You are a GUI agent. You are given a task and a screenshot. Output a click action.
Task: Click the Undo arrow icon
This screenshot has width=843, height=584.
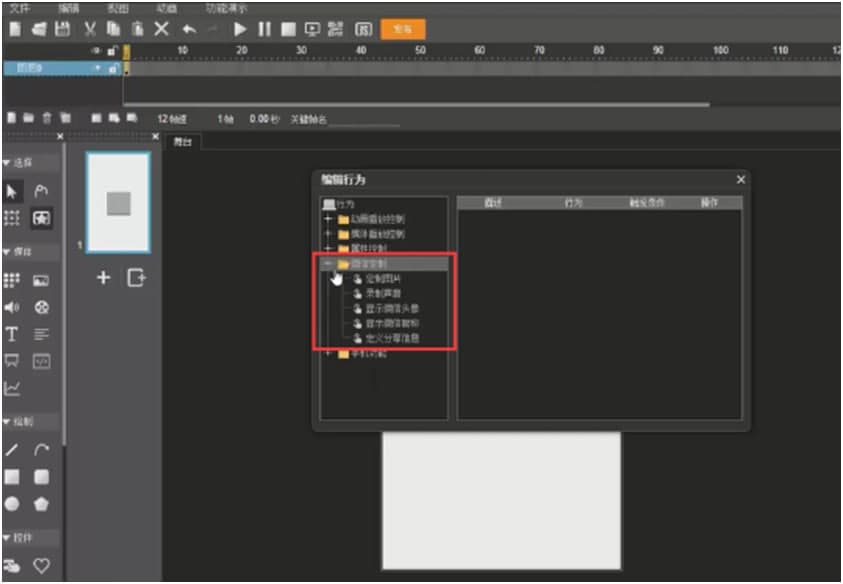(x=189, y=30)
